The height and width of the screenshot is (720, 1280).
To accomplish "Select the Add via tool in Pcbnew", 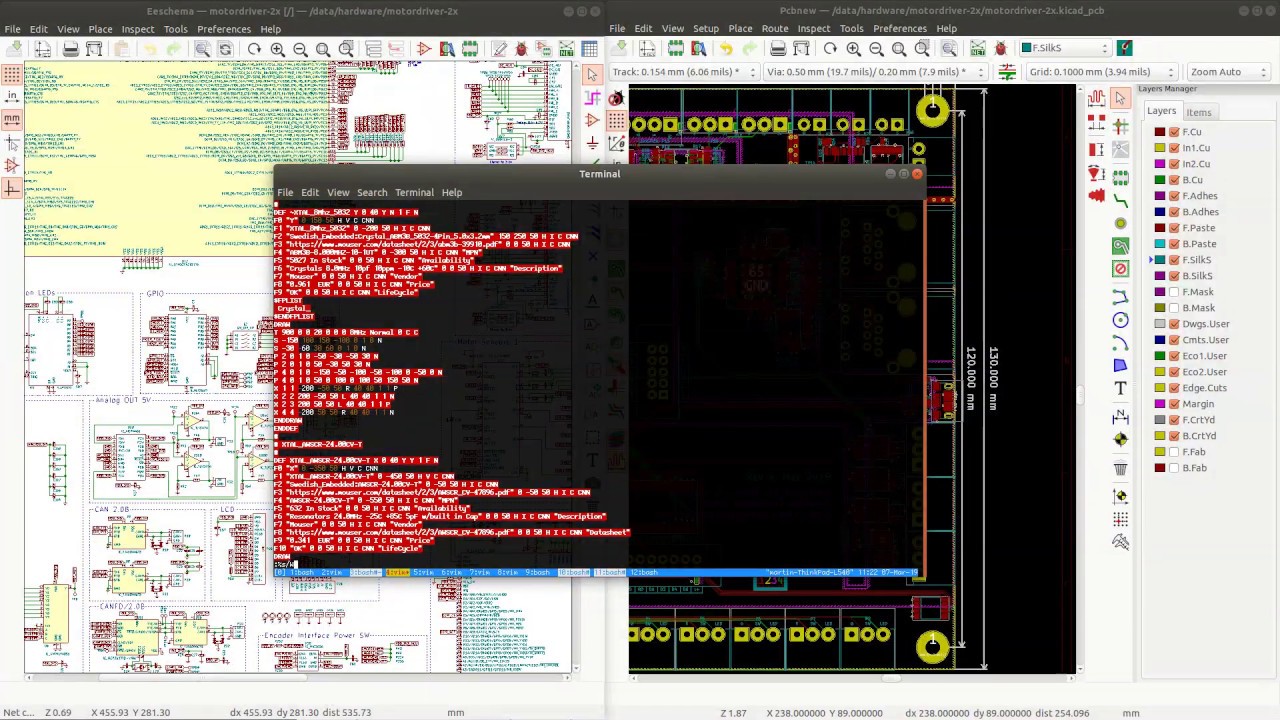I will click(1120, 222).
